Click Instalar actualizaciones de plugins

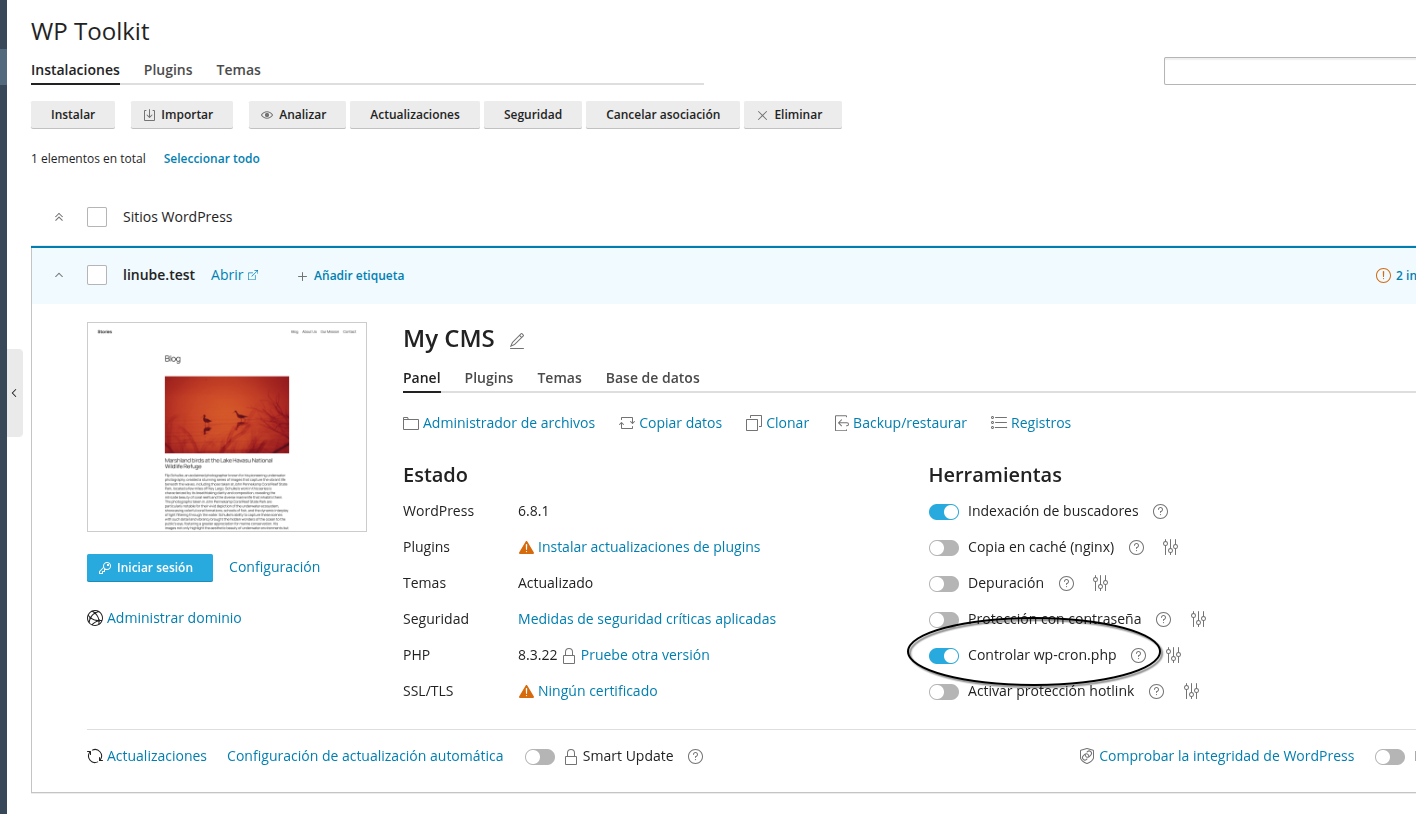click(x=649, y=547)
